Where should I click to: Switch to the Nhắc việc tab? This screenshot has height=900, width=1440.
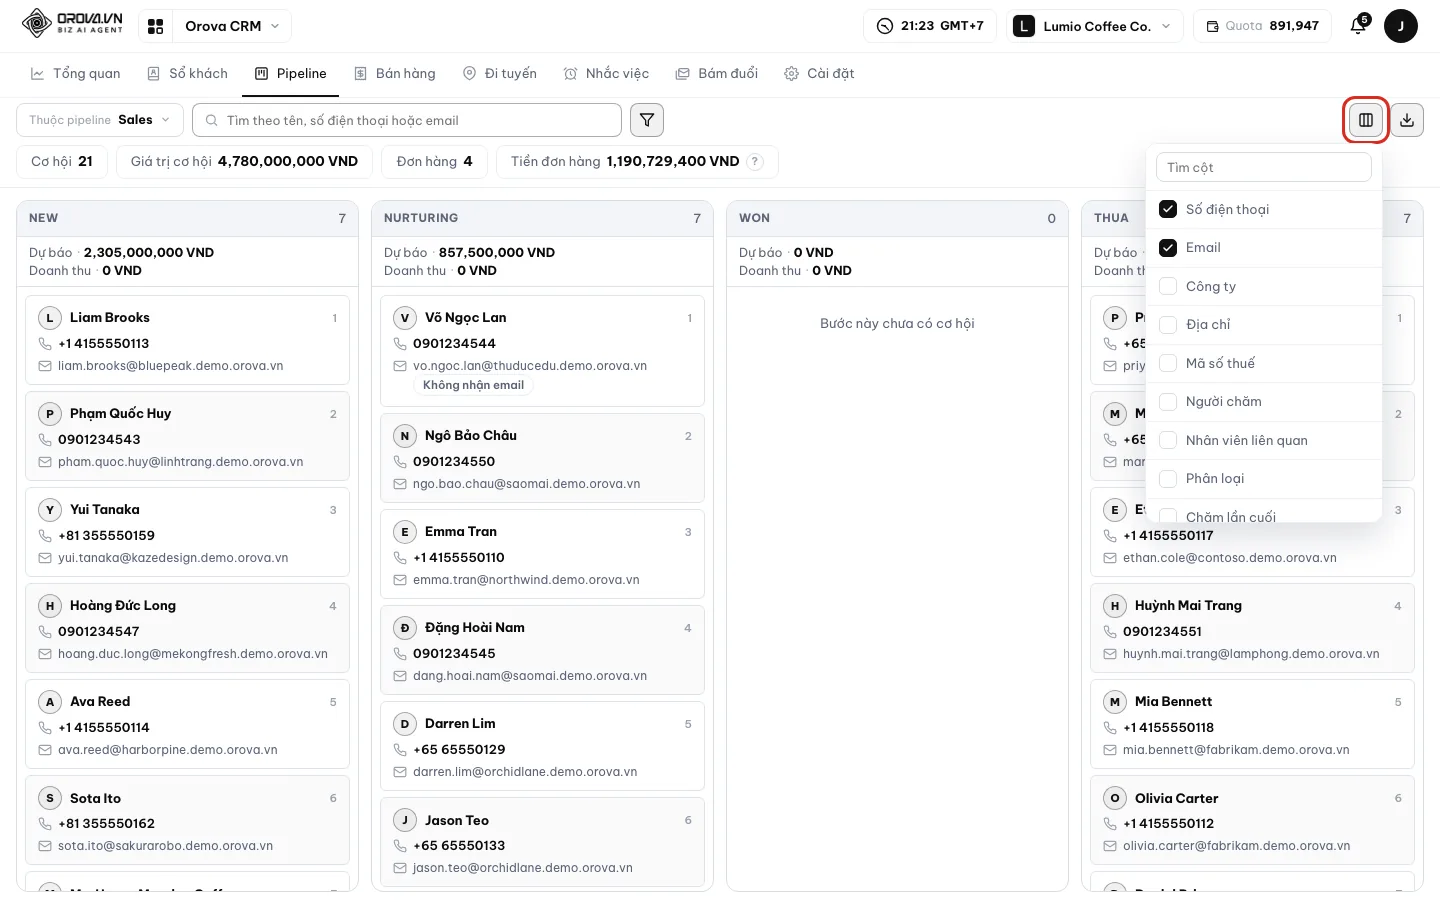pos(607,74)
